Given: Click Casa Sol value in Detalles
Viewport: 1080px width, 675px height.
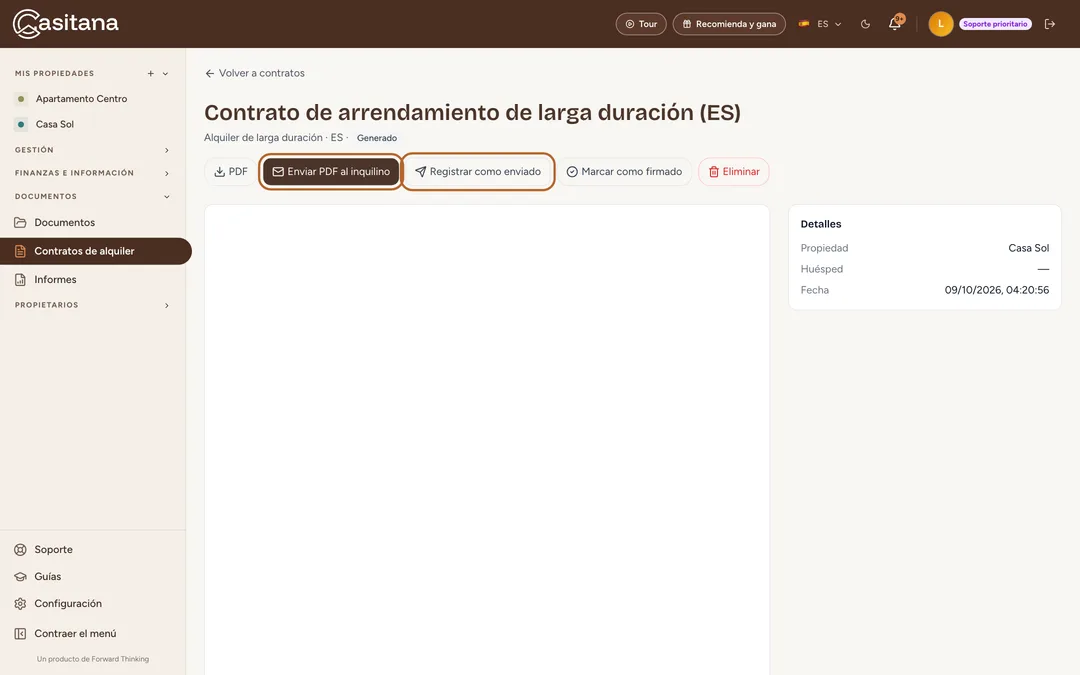Looking at the screenshot, I should point(1028,248).
